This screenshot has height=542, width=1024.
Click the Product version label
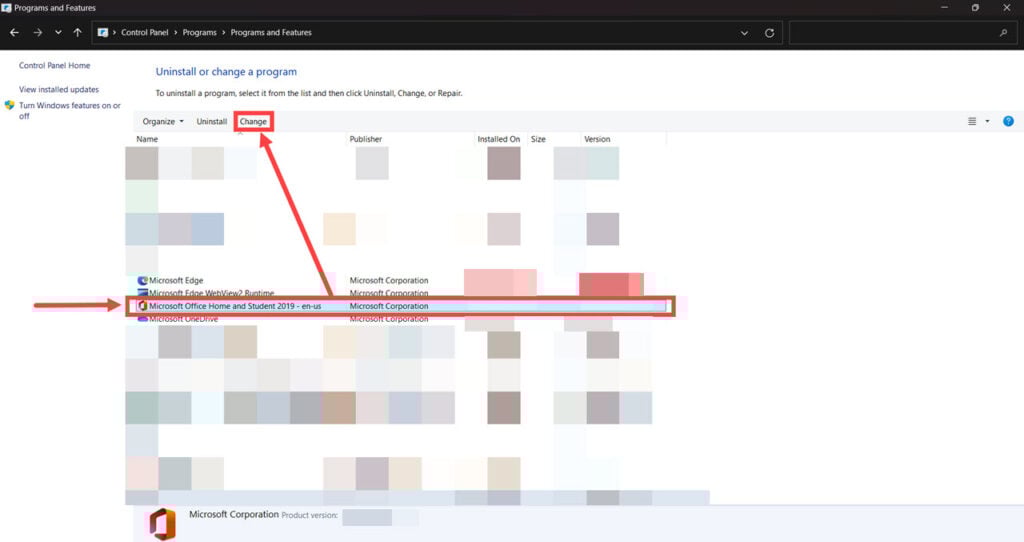click(x=310, y=515)
